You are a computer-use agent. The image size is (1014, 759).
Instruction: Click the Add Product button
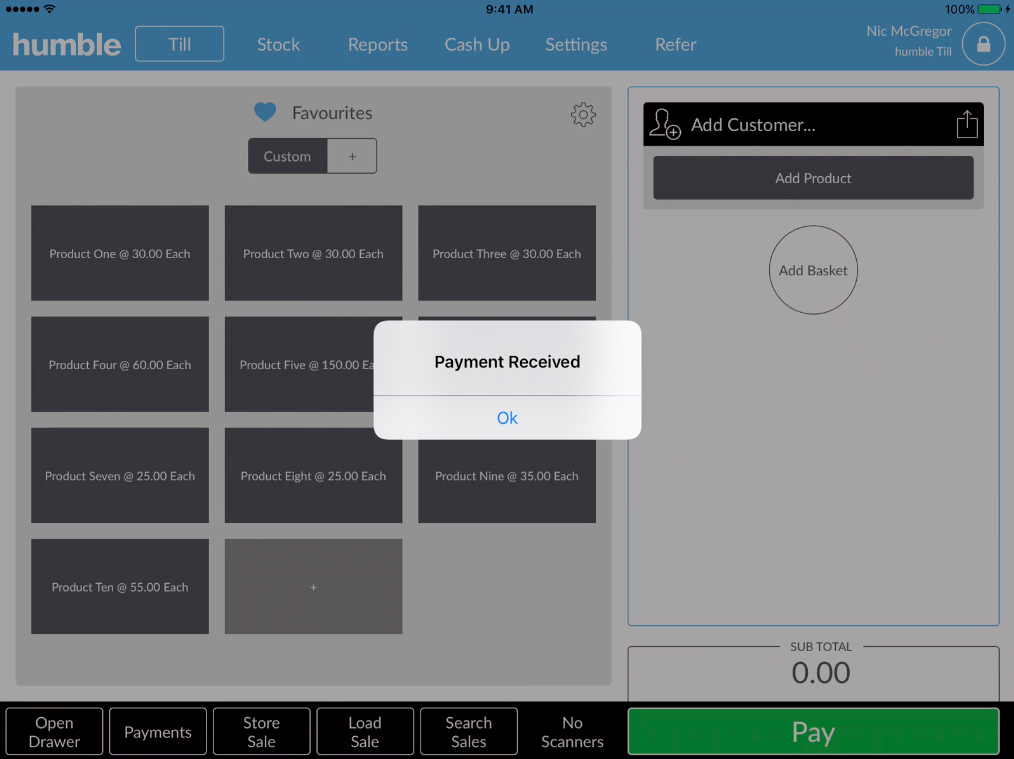click(x=813, y=178)
